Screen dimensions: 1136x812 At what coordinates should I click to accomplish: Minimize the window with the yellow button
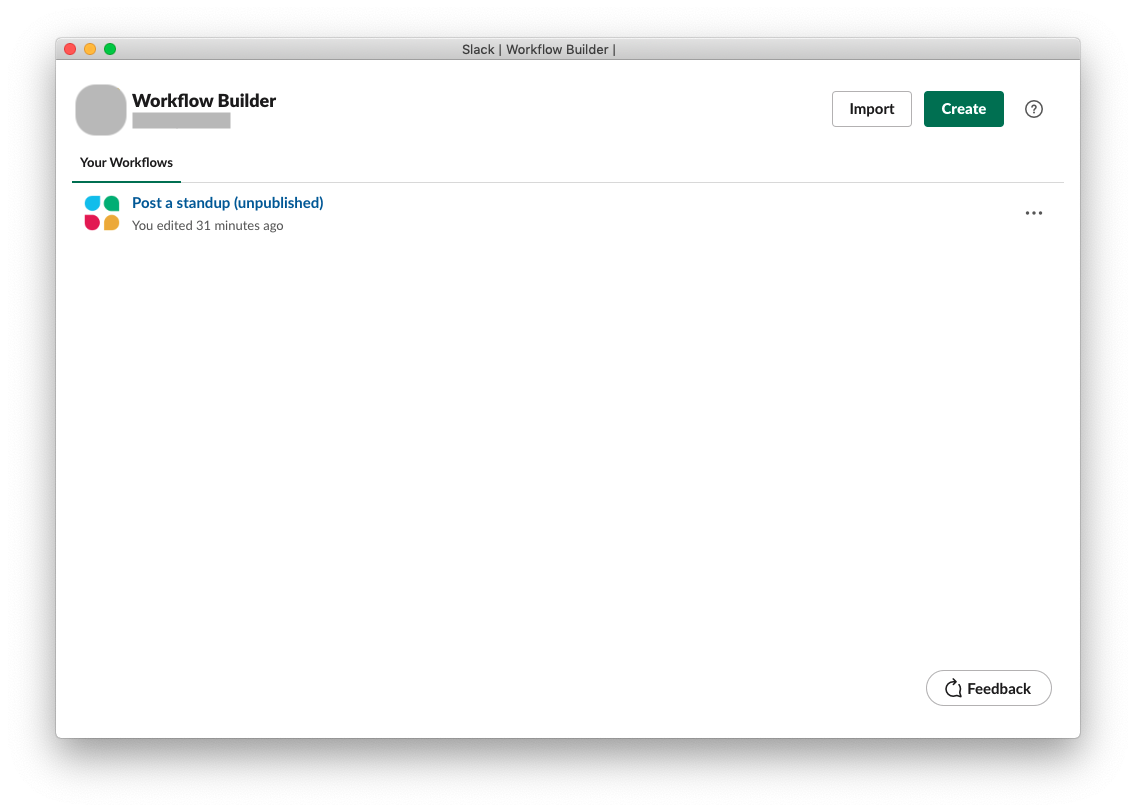point(90,49)
